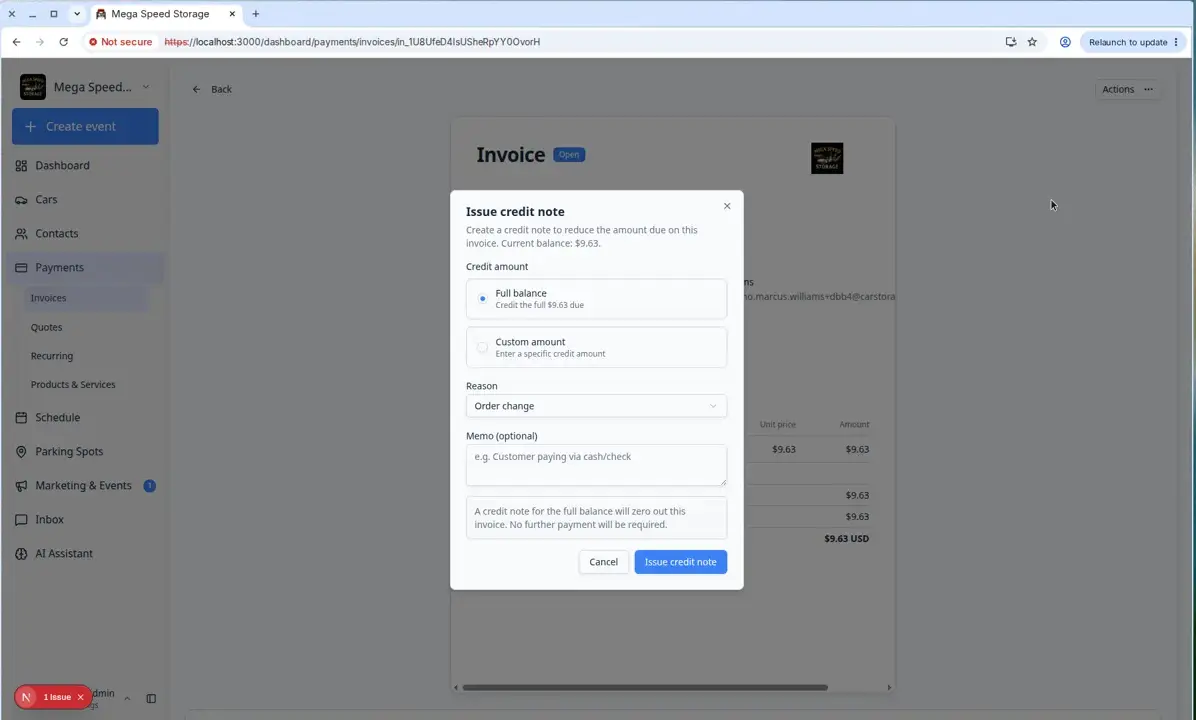Open the Reason dropdown showing Order change

[596, 406]
